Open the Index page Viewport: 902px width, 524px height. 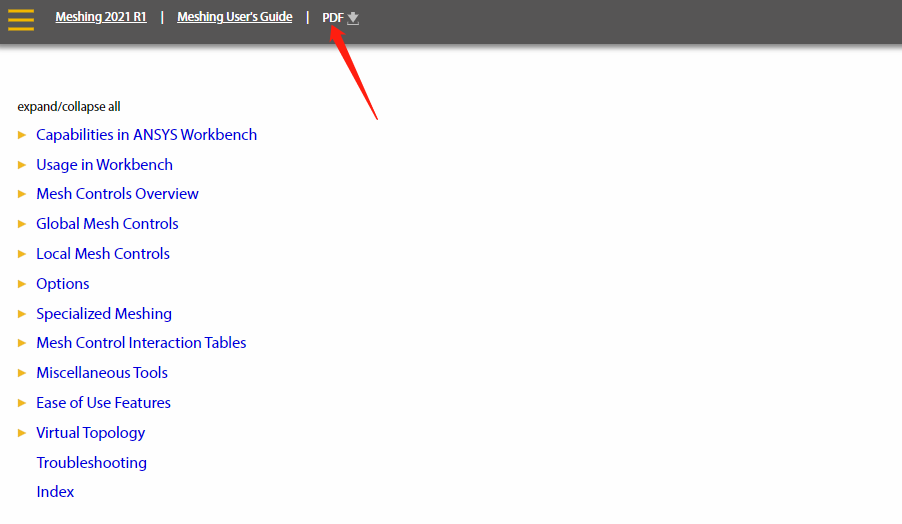(x=55, y=492)
